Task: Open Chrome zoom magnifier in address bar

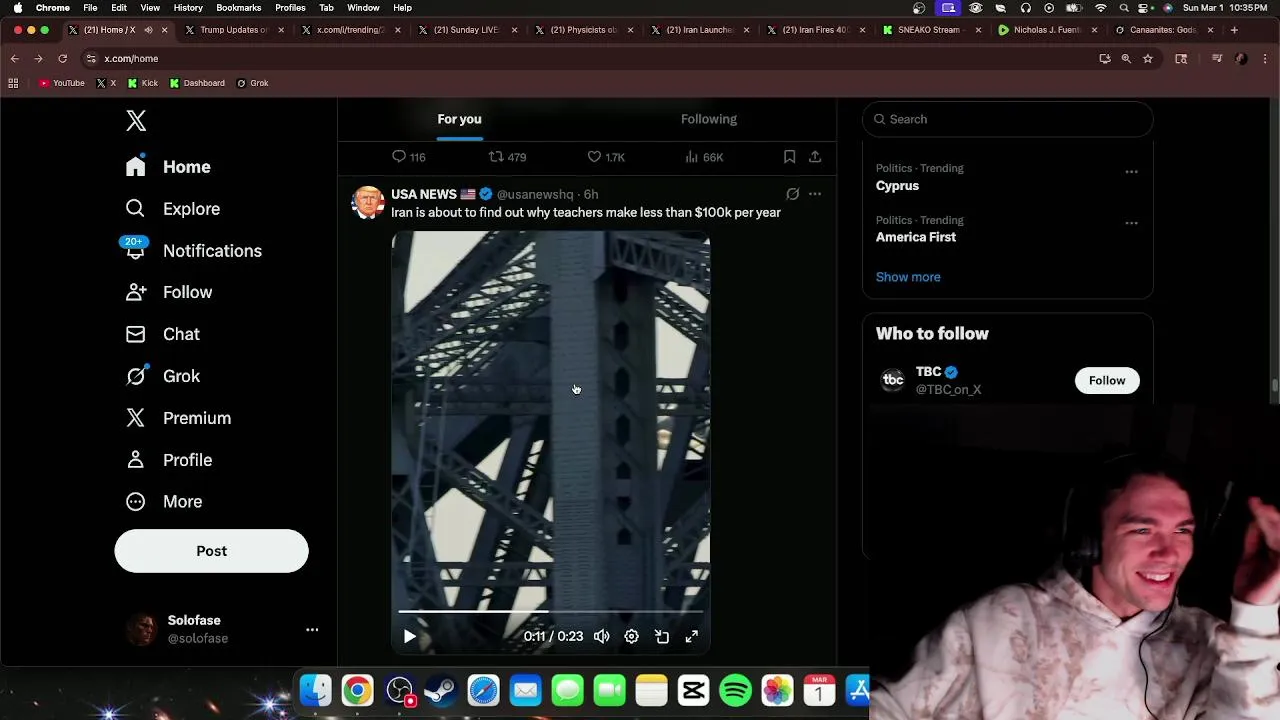Action: pyautogui.click(x=1126, y=59)
